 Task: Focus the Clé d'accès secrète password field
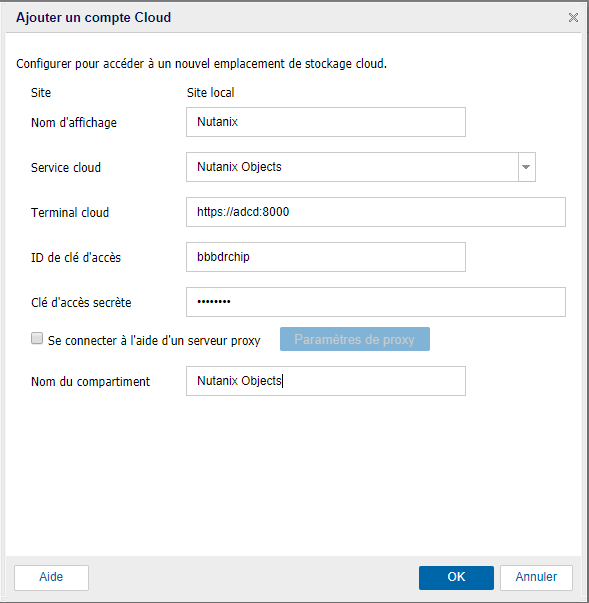tap(376, 302)
